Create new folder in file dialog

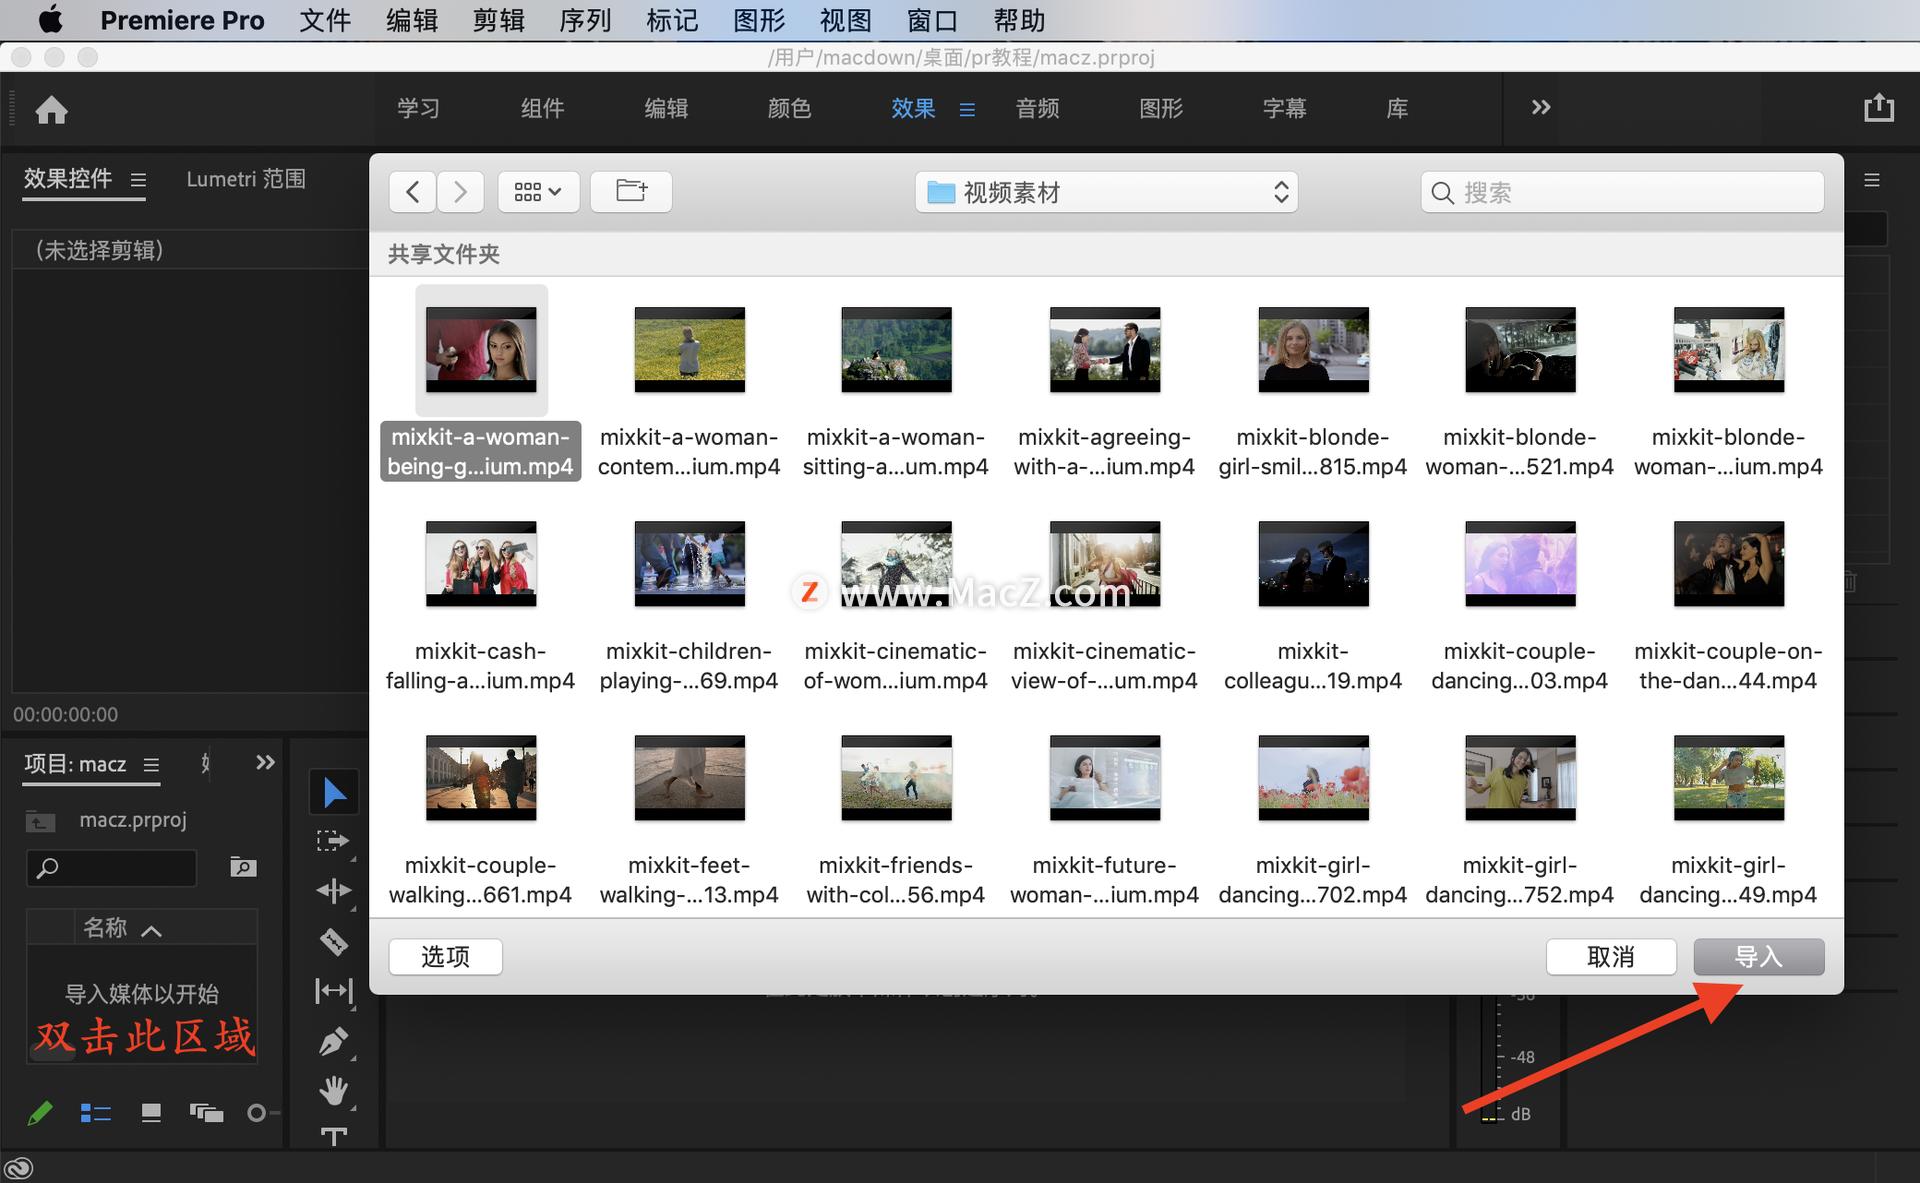631,191
